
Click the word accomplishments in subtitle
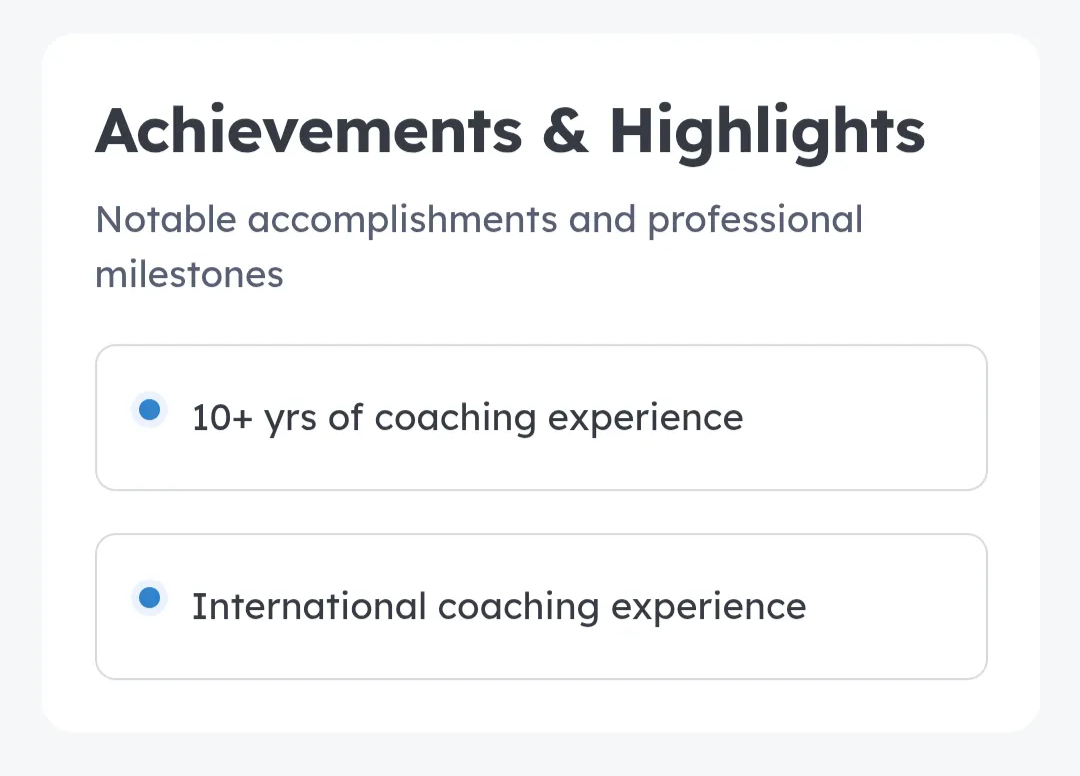click(x=402, y=222)
